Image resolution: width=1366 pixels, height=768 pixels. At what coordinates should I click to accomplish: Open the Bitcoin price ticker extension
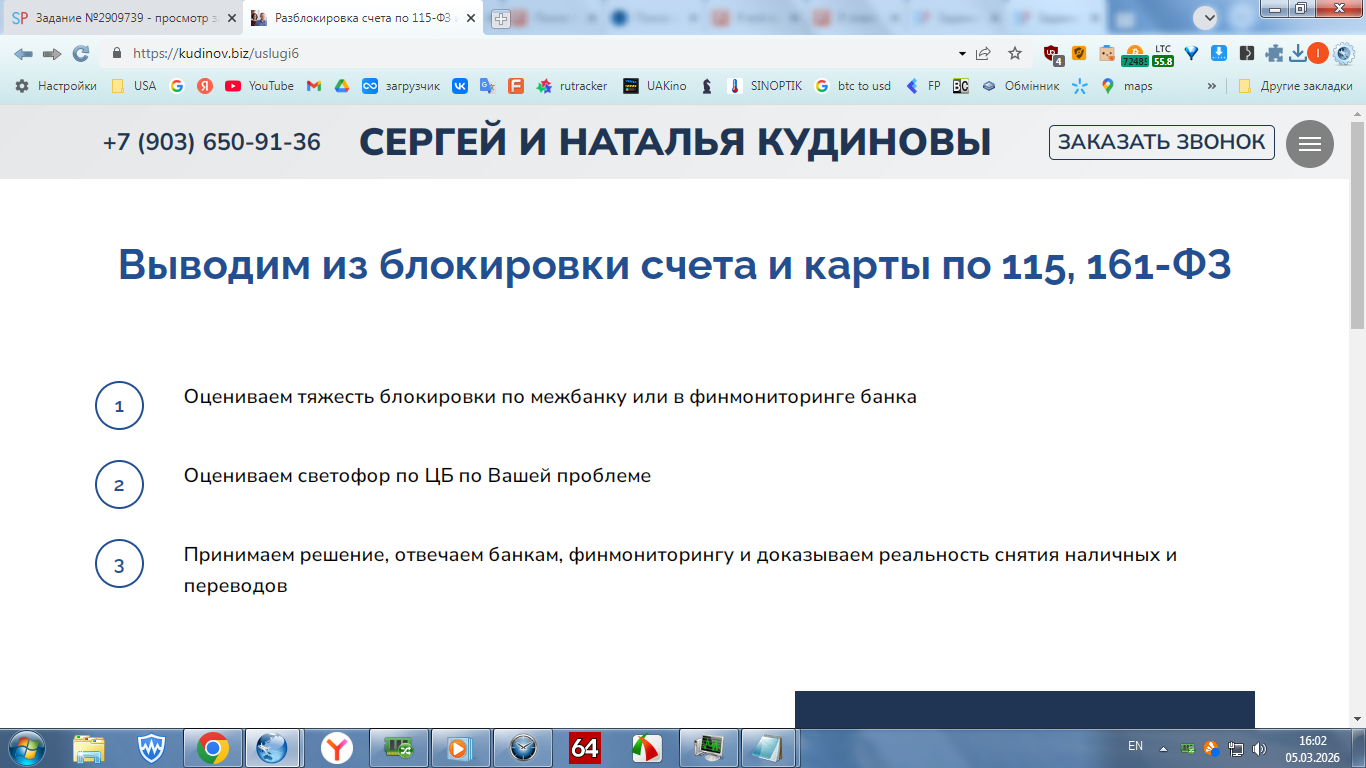tap(1134, 55)
